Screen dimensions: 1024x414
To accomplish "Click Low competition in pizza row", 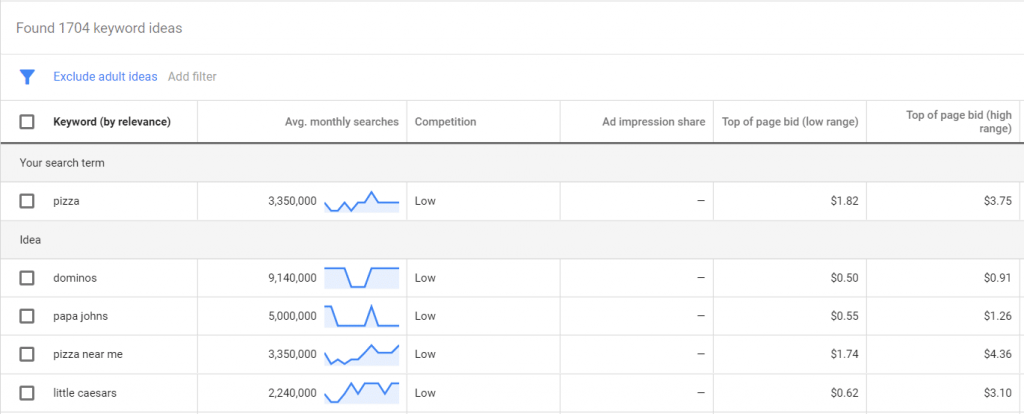I will pos(425,201).
